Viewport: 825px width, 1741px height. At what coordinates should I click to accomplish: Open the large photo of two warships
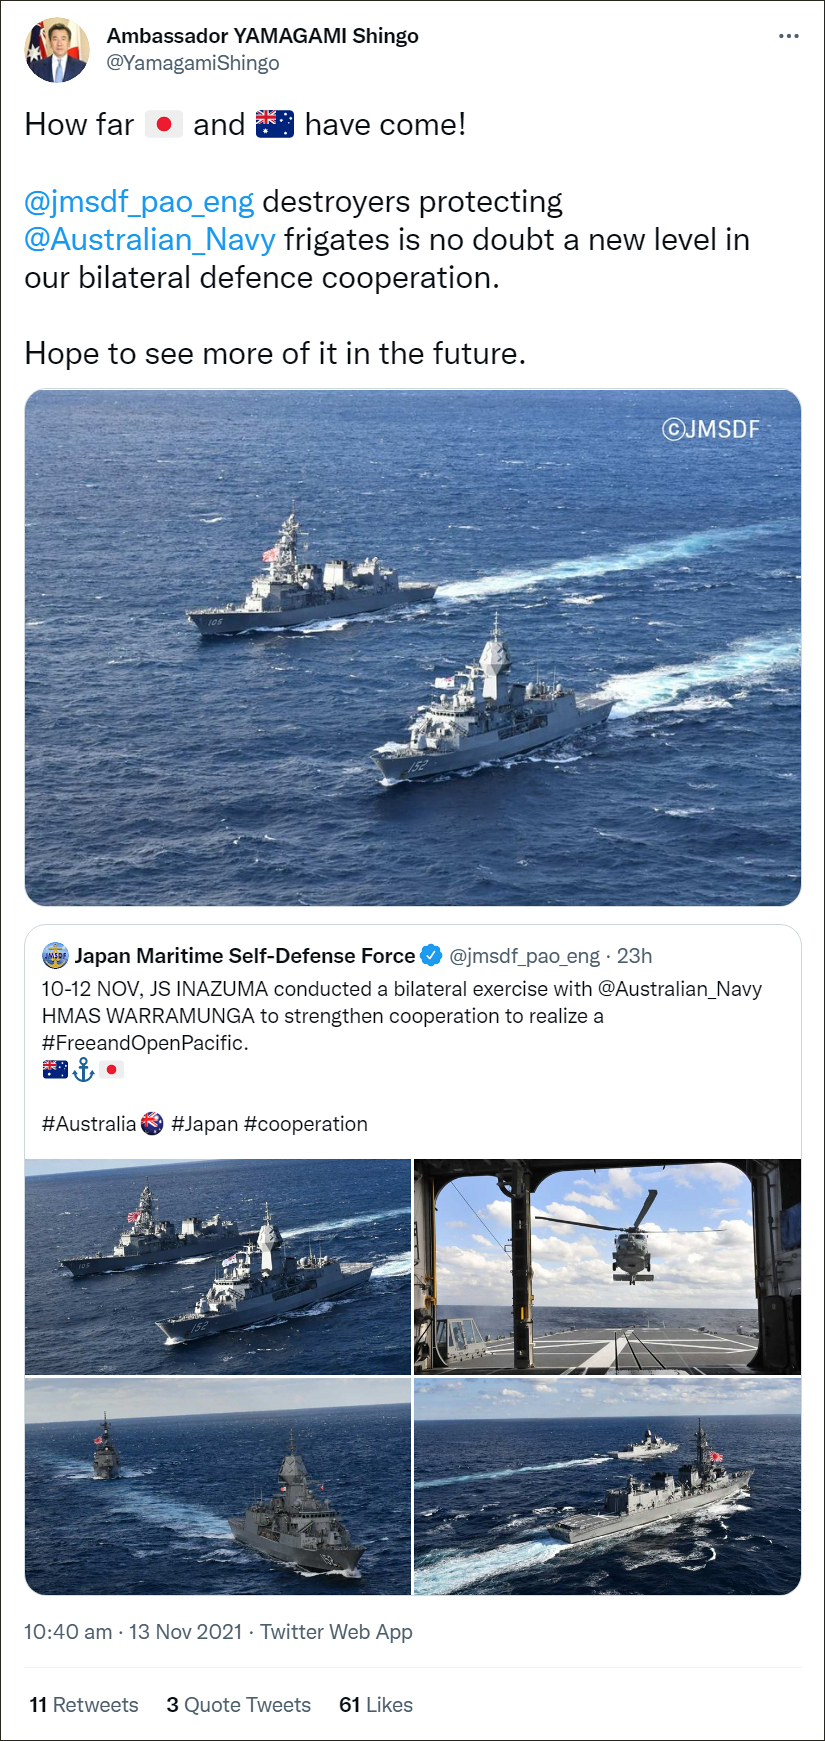click(x=413, y=648)
